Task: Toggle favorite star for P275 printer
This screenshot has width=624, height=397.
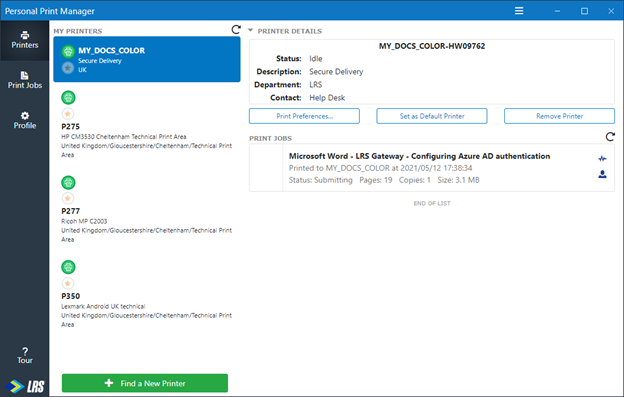Action: [x=68, y=114]
